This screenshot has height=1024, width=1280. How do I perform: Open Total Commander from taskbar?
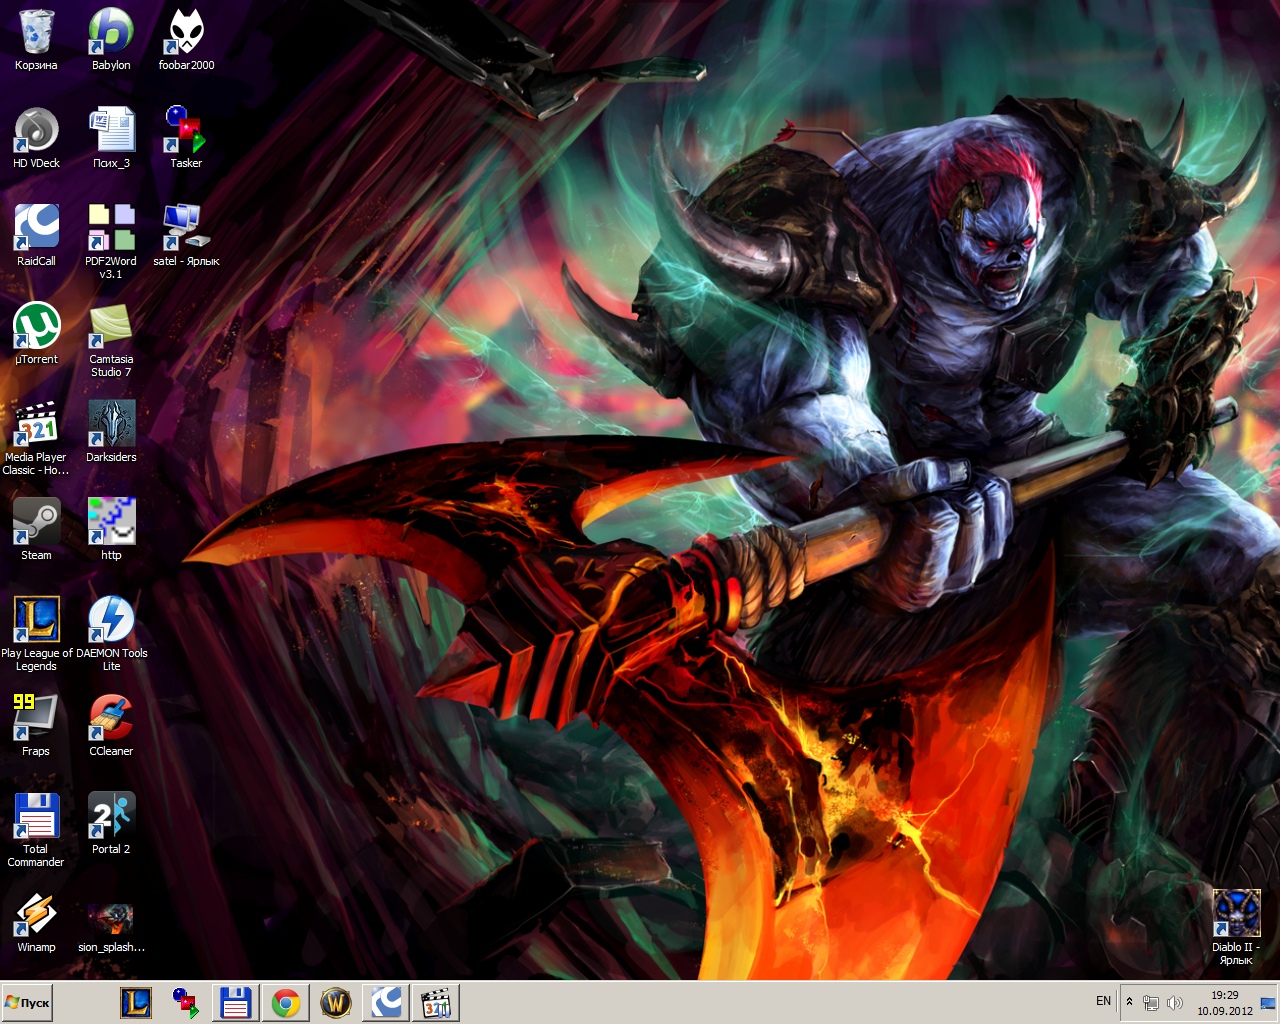(236, 1002)
